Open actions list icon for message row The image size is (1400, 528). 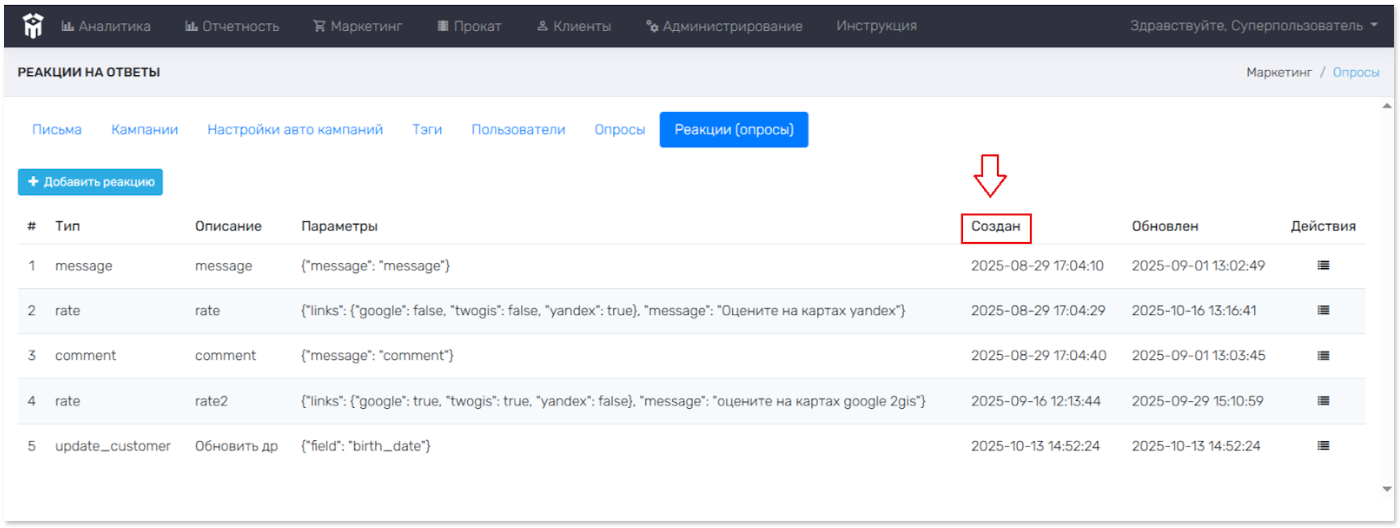(1323, 266)
